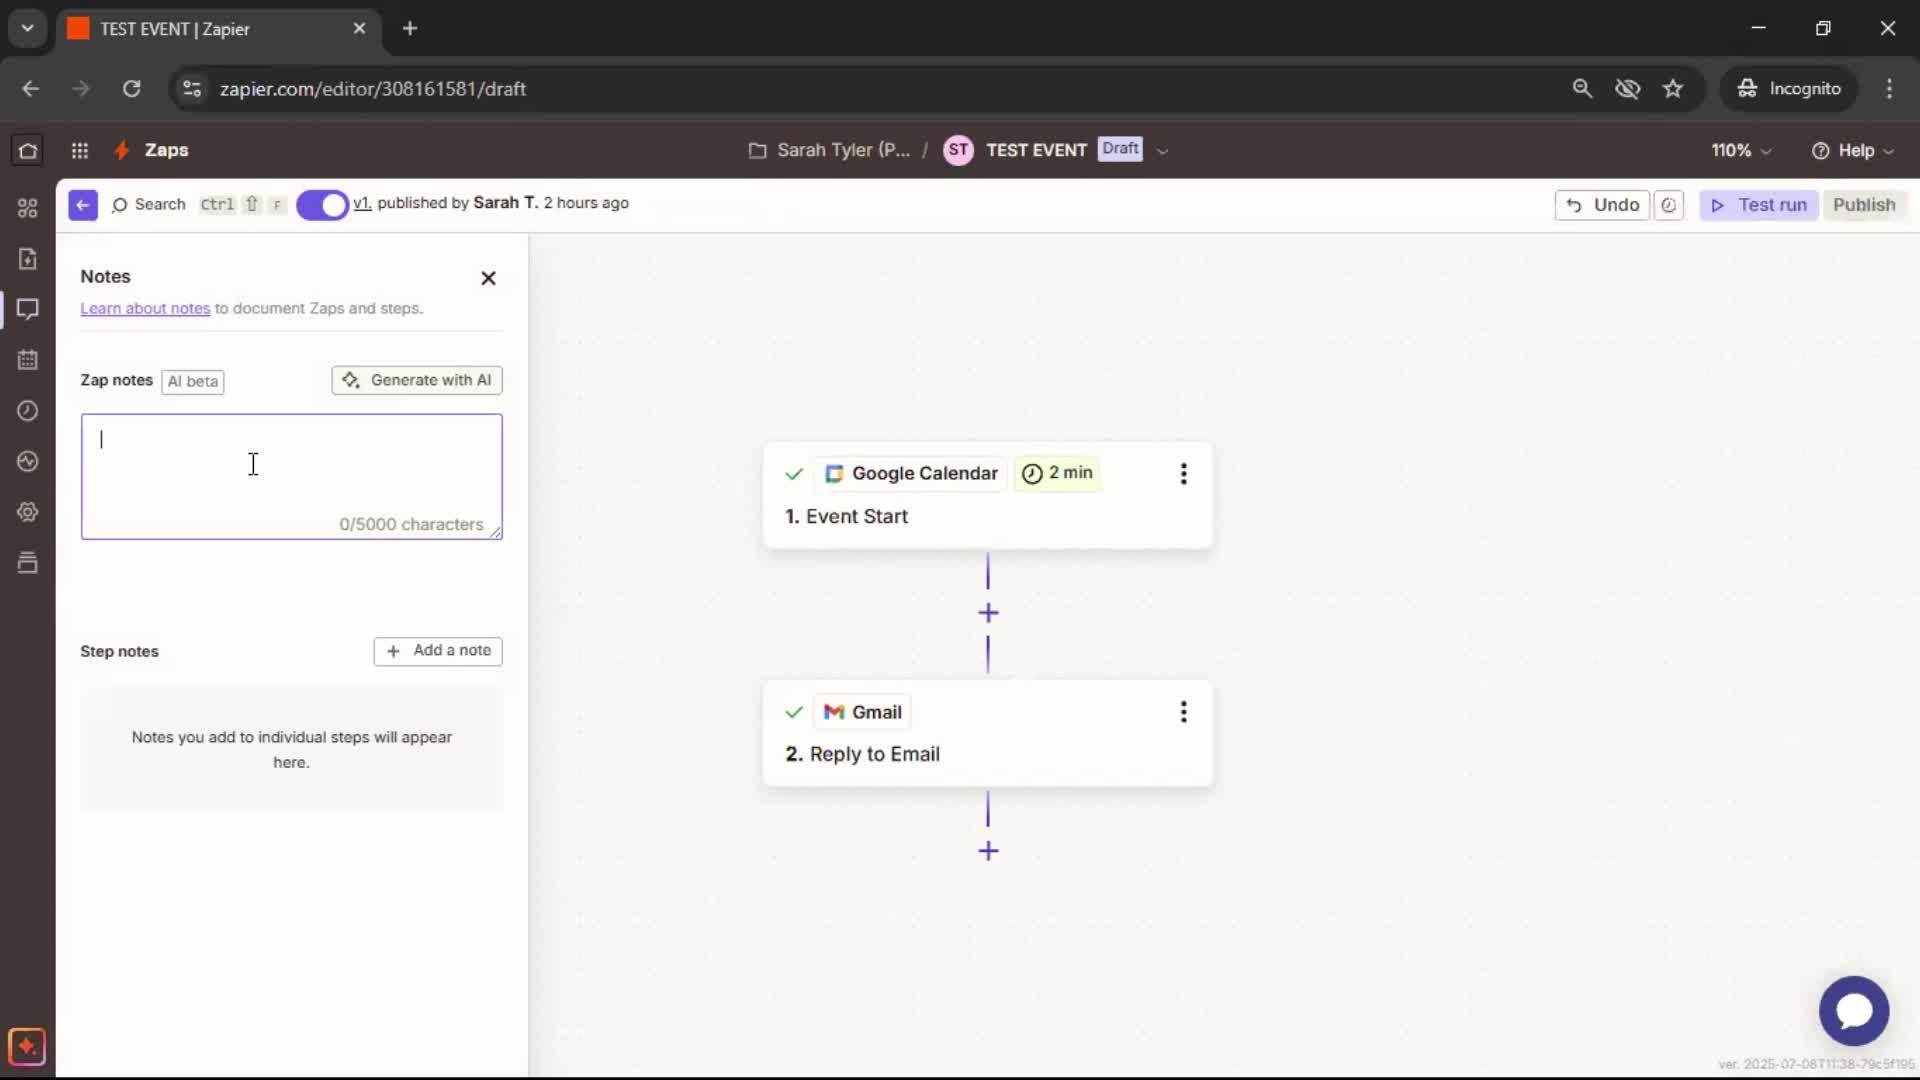Screen dimensions: 1920x1080
Task: Click the tracking protection eye icon
Action: point(1627,89)
